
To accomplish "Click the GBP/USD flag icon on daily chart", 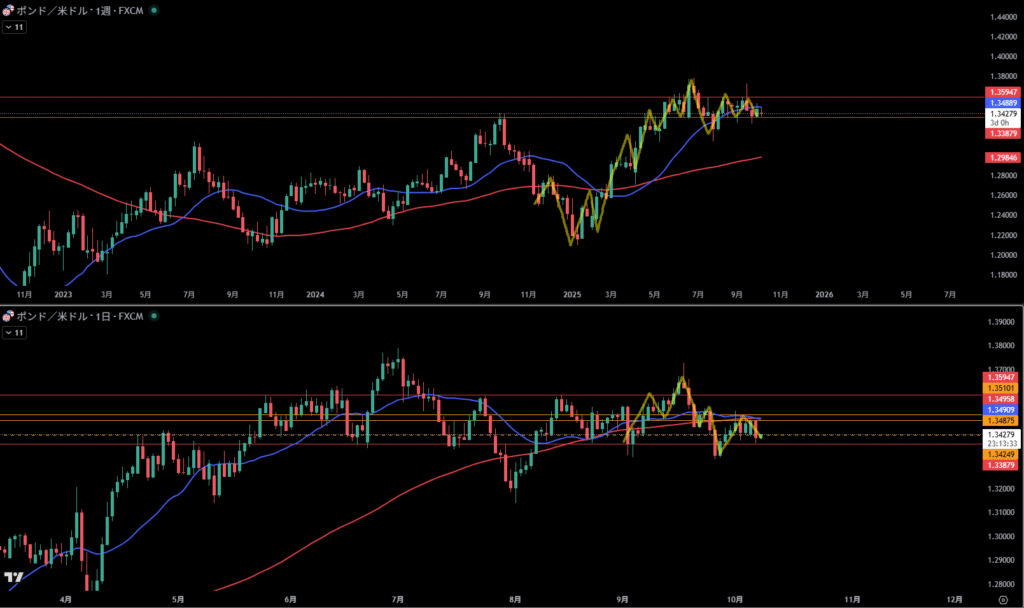I will pos(7,316).
